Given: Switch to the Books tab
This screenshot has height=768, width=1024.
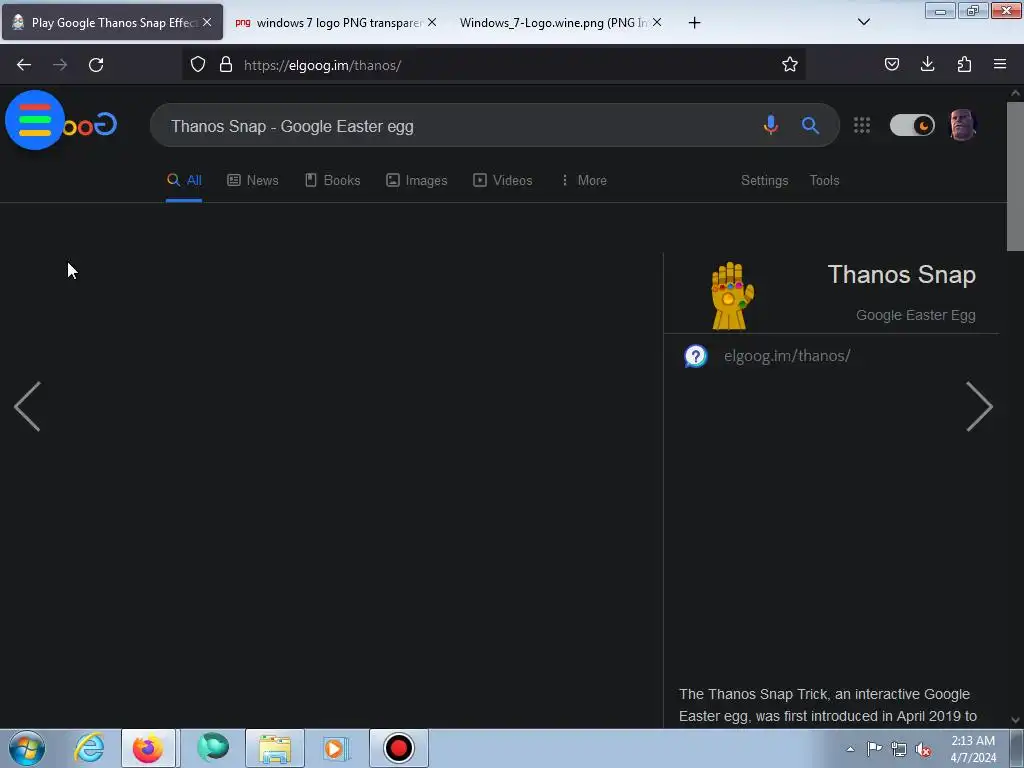Looking at the screenshot, I should pos(332,180).
